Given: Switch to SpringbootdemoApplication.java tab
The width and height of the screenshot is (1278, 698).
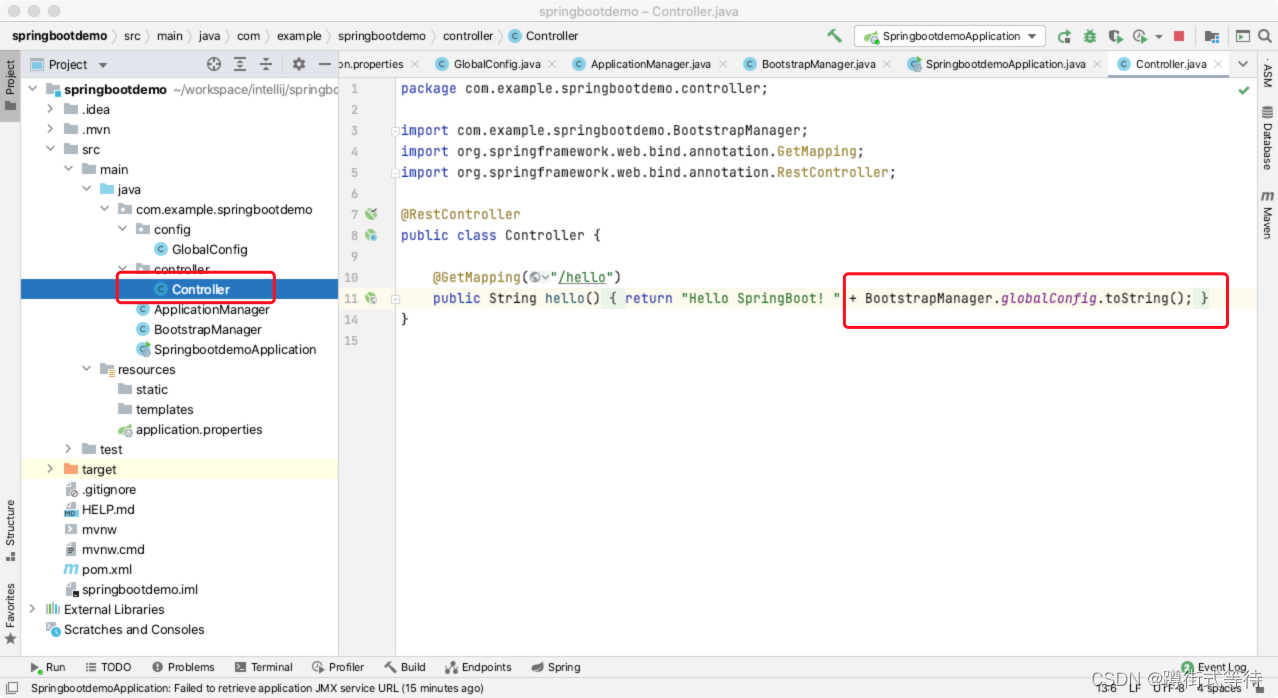Looking at the screenshot, I should [1006, 64].
